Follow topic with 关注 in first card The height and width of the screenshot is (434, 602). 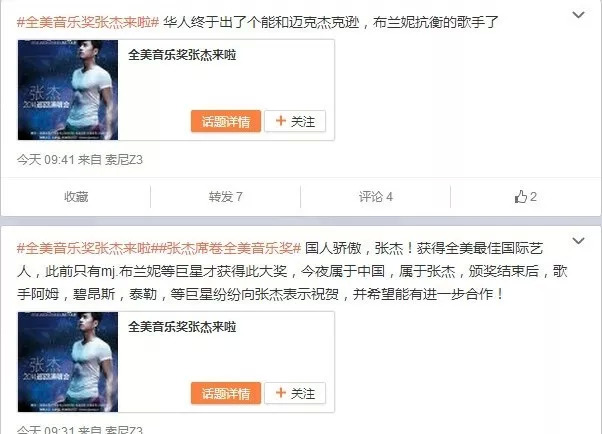(x=295, y=121)
